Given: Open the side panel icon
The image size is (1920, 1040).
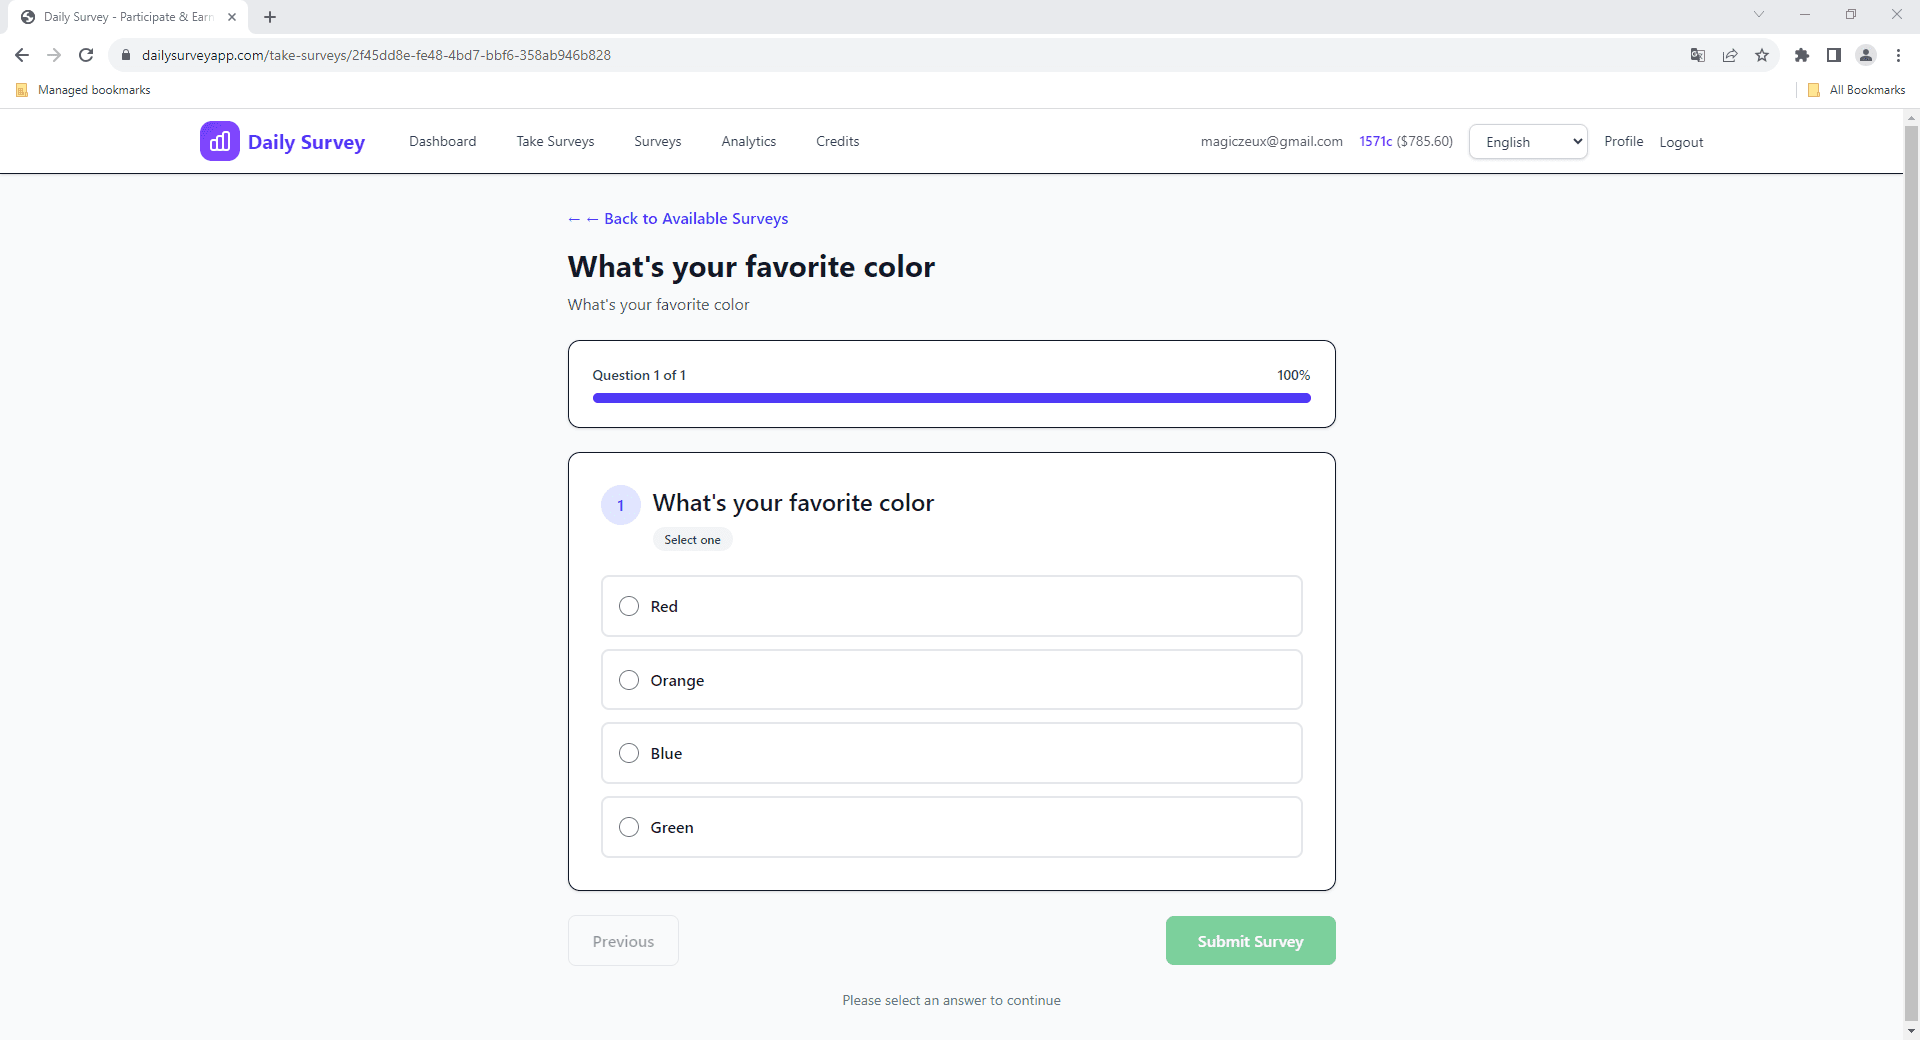Looking at the screenshot, I should [1835, 55].
